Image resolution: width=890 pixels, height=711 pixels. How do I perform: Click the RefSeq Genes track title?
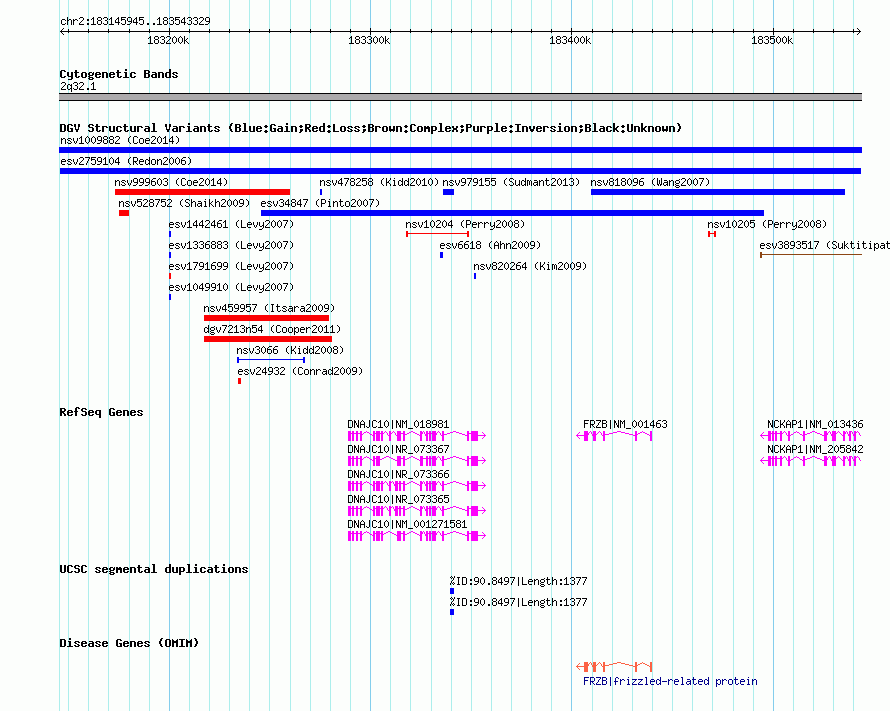(x=101, y=413)
